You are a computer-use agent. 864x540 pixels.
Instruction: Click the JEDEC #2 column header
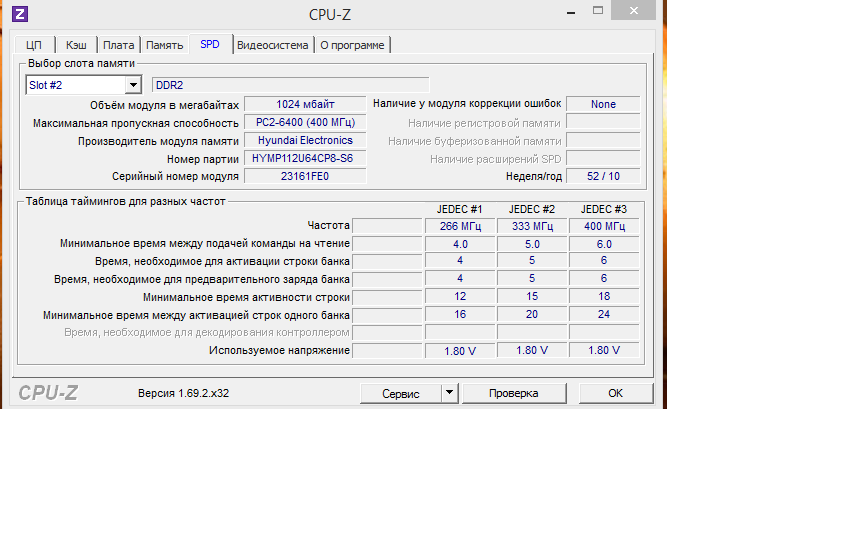[532, 209]
